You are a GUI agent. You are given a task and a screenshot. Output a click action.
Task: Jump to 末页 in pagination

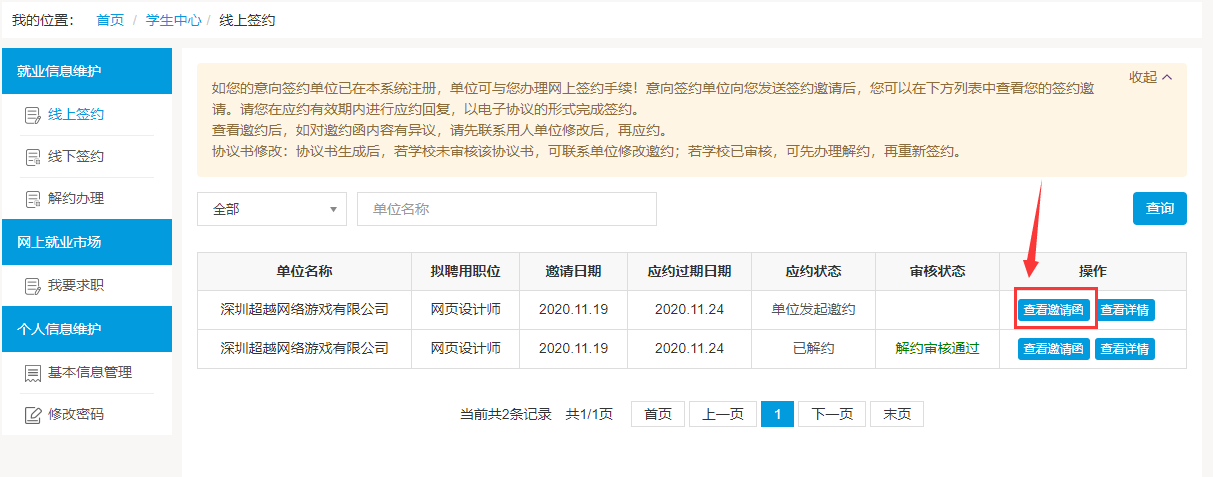click(x=896, y=415)
